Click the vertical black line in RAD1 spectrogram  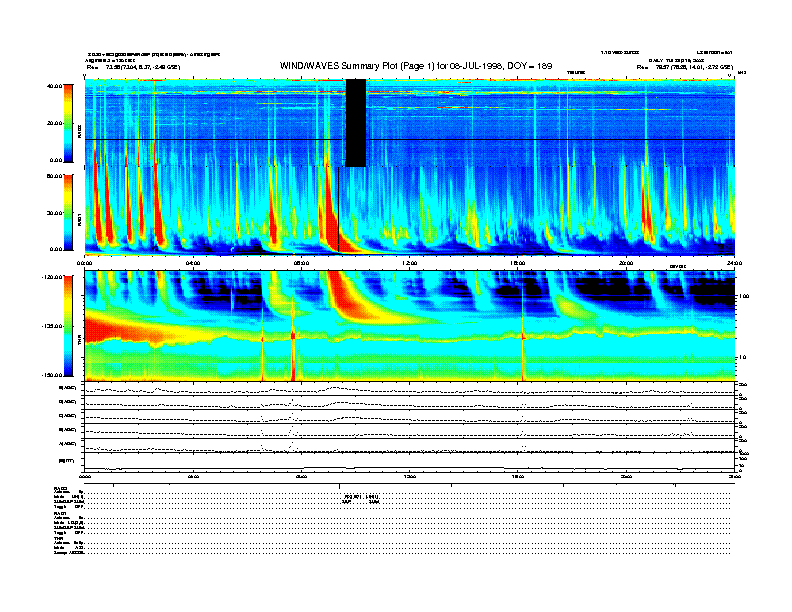click(x=338, y=210)
